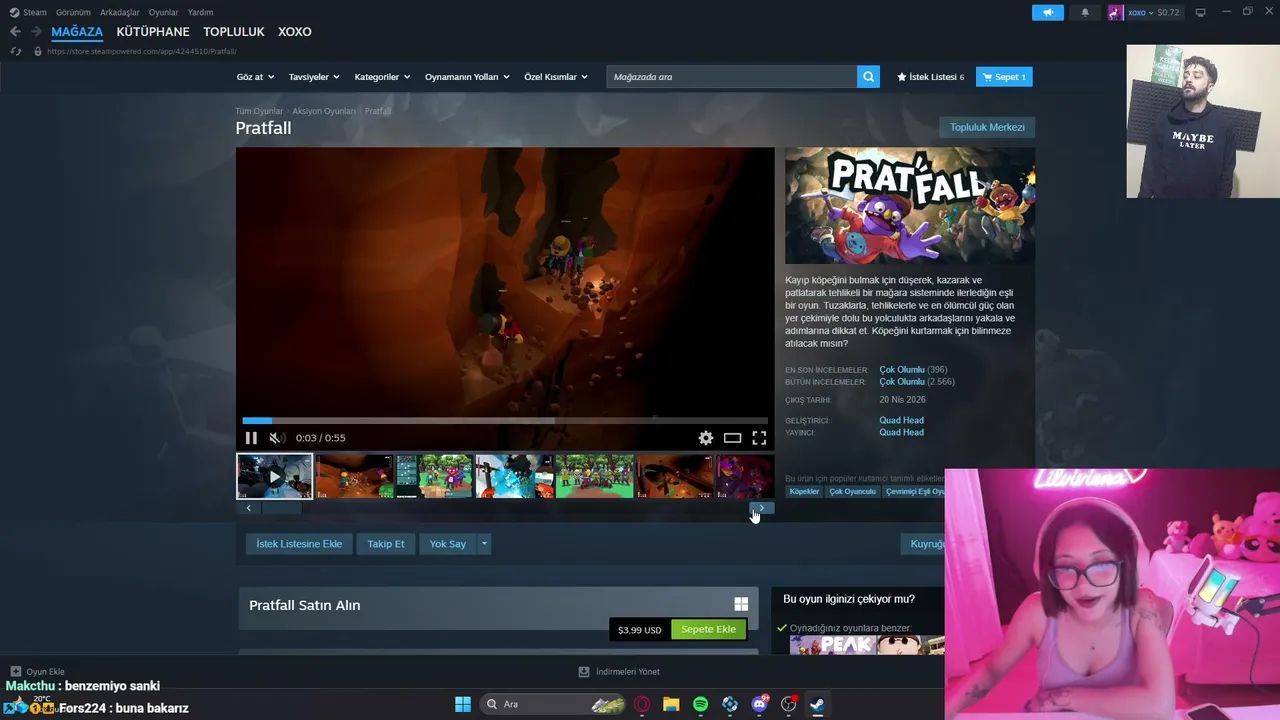Select the first trailer thumbnail with play icon
This screenshot has height=720, width=1280.
(275, 476)
